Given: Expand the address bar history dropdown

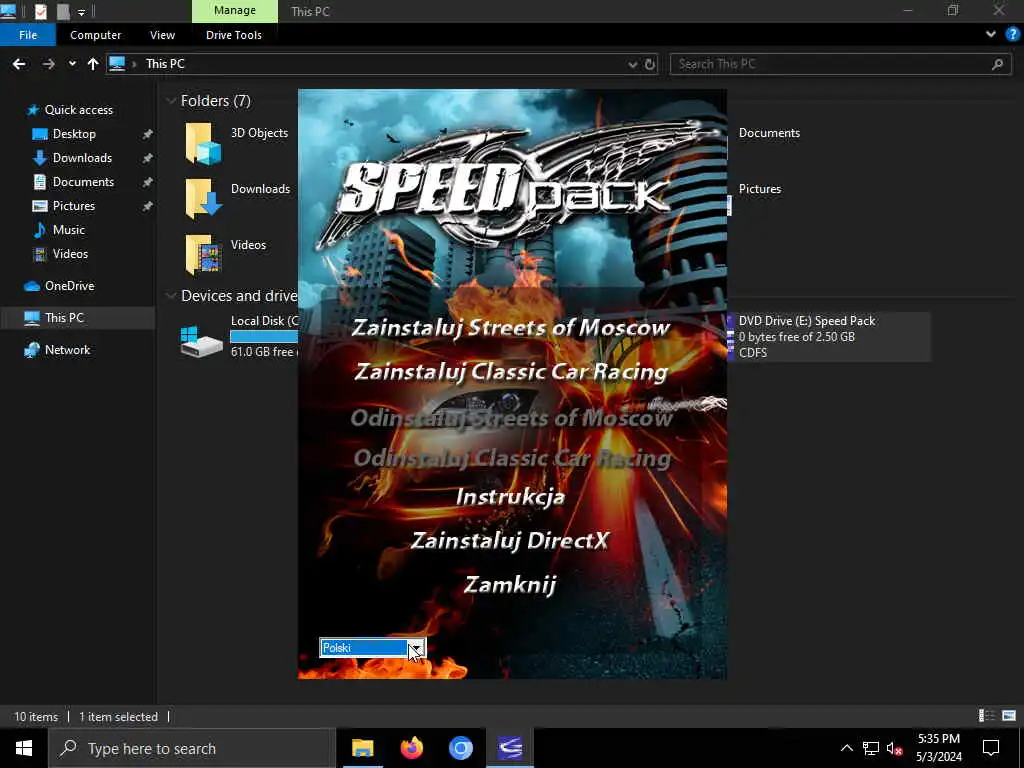Looking at the screenshot, I should [632, 64].
